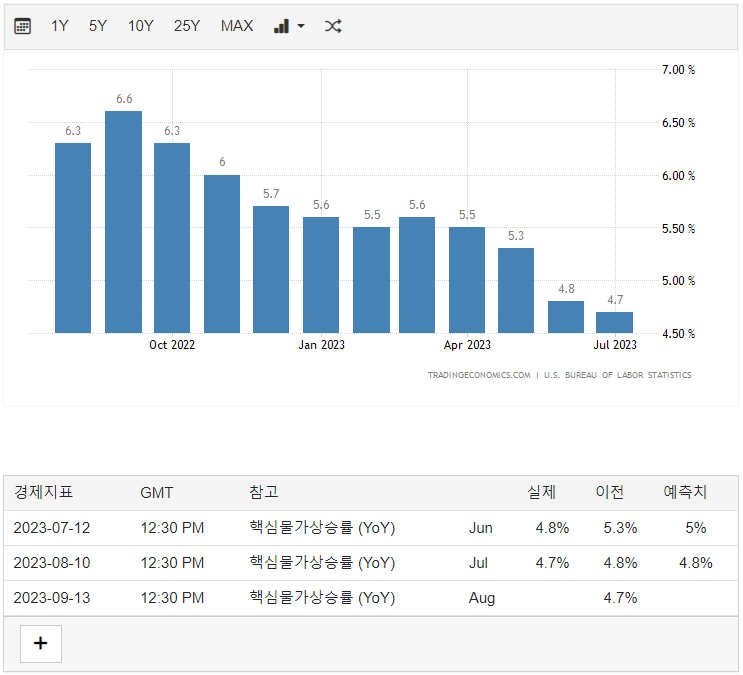
Task: Click the Oct 2022 axis label
Action: (x=172, y=345)
